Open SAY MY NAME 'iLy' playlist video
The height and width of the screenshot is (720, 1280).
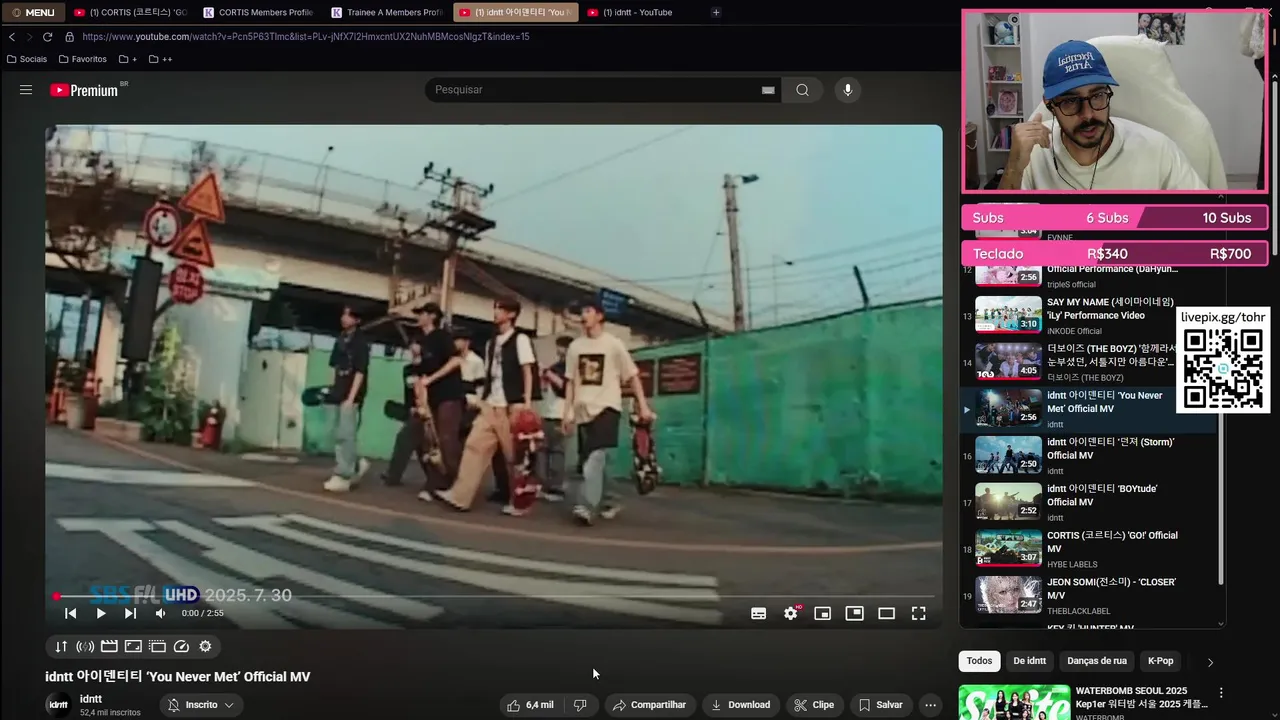tap(1089, 315)
